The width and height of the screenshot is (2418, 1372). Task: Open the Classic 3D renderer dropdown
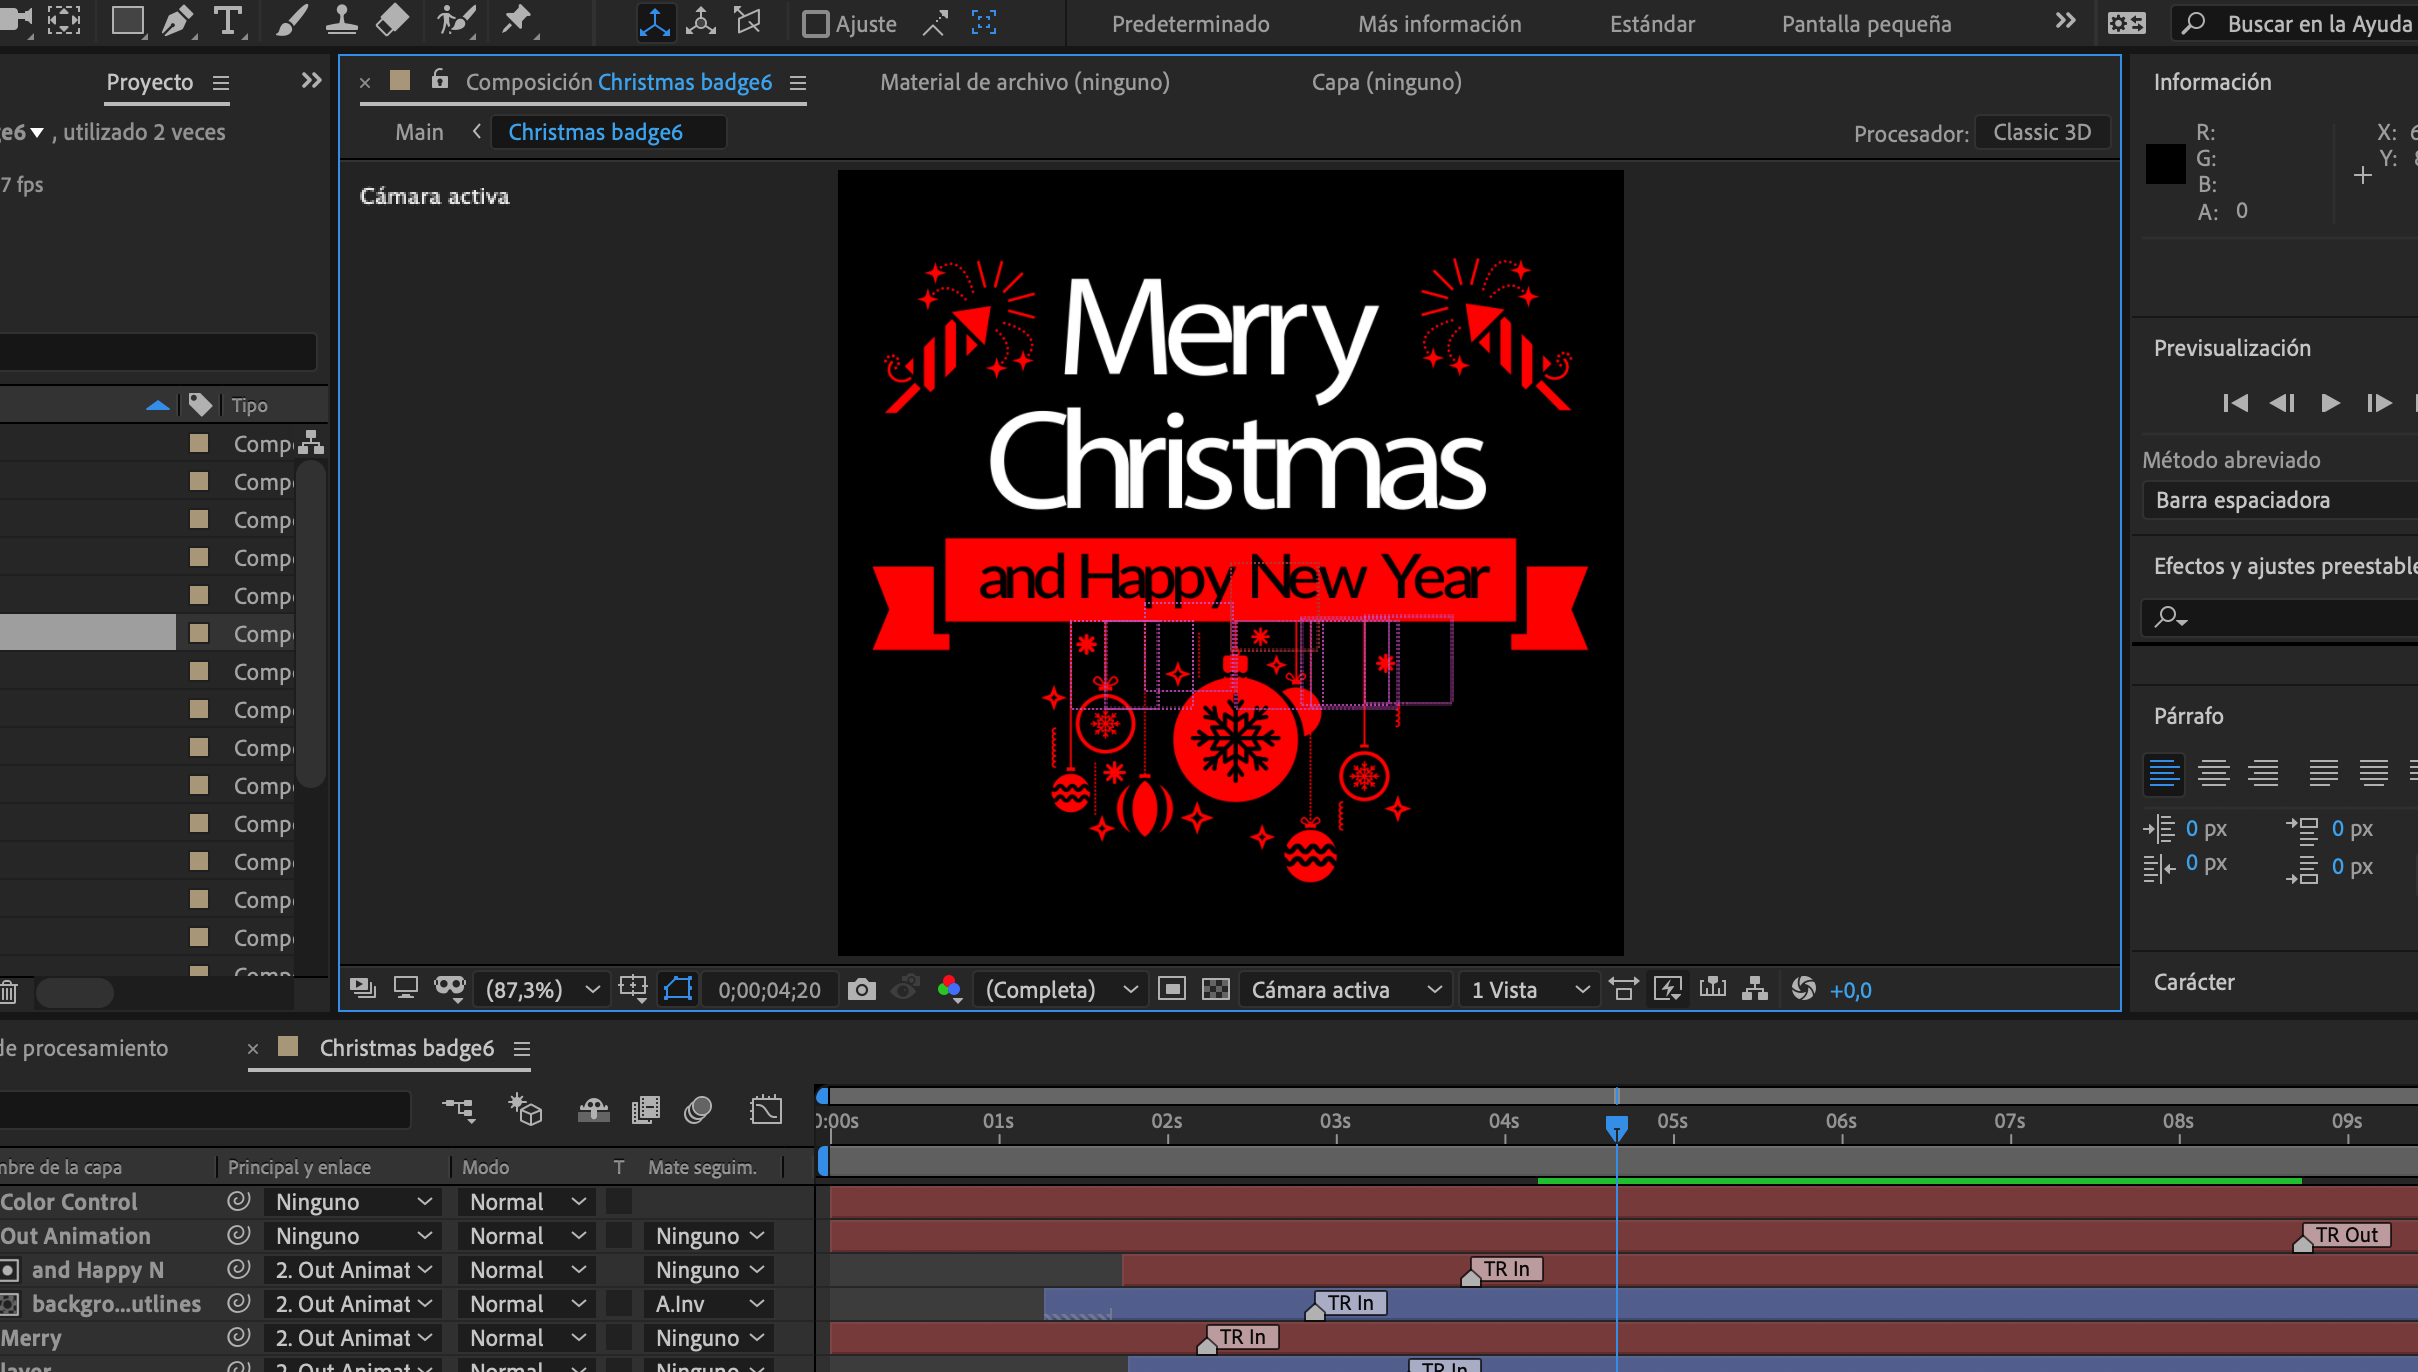pyautogui.click(x=2042, y=132)
